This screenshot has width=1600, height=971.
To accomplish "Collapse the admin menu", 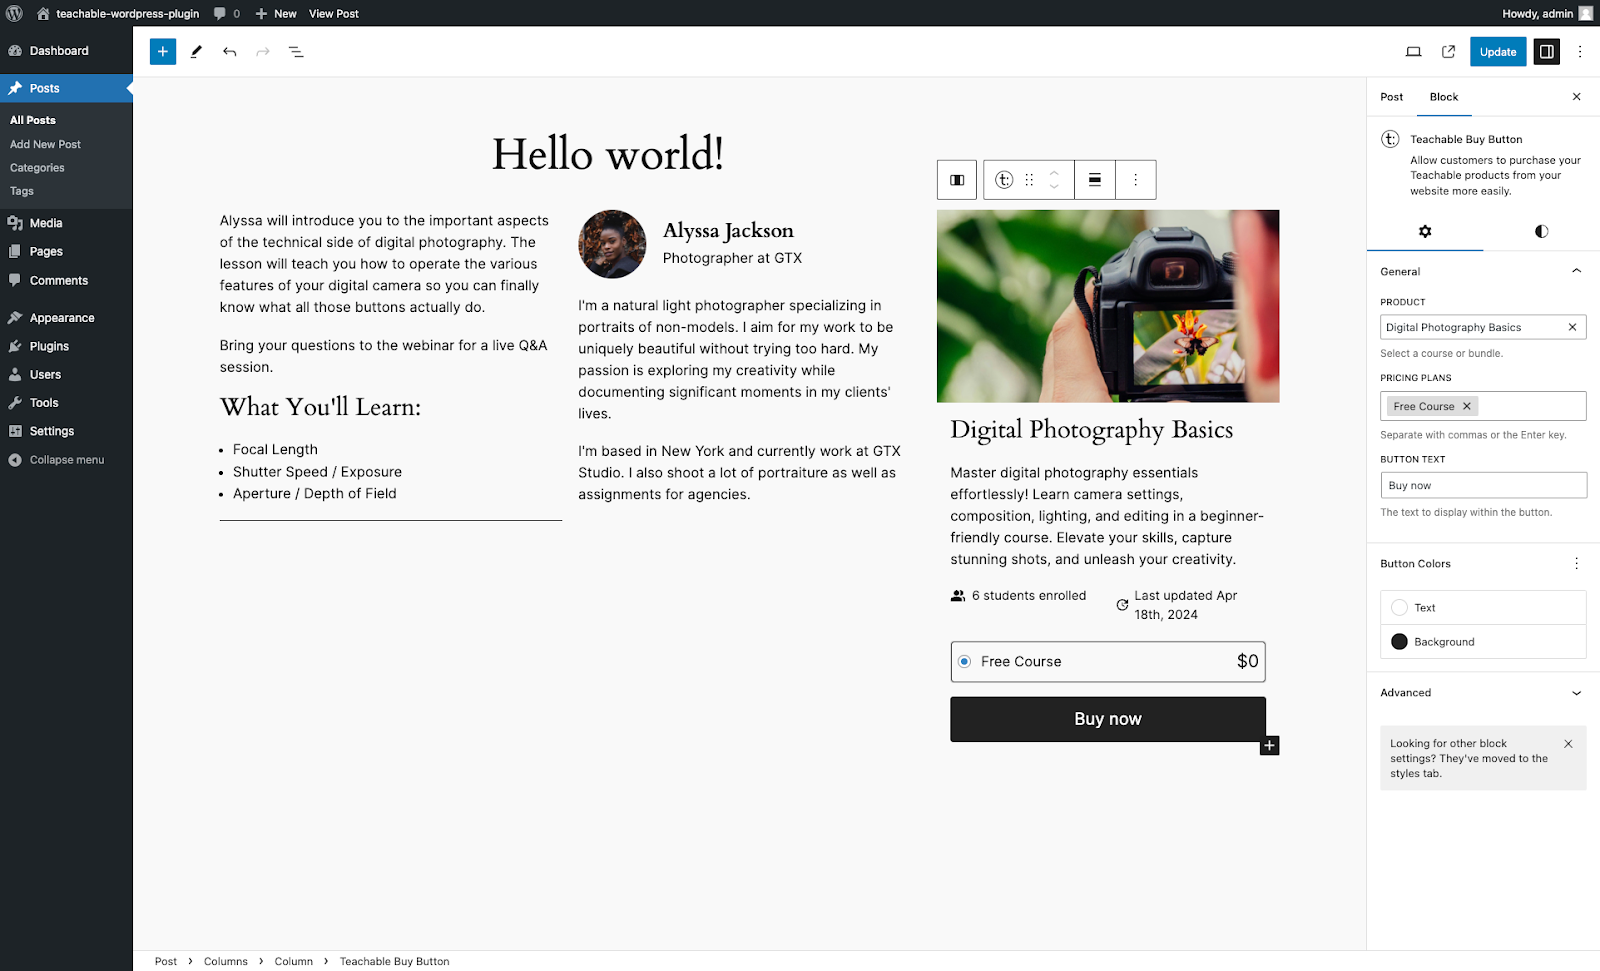I will click(x=66, y=460).
